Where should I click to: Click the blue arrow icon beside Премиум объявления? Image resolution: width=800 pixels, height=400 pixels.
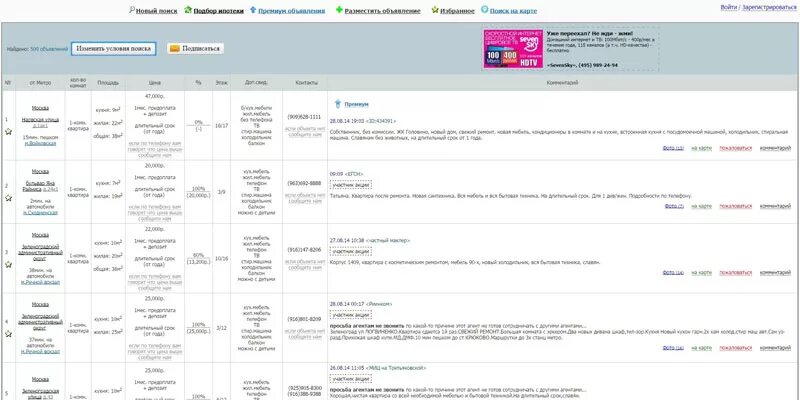coord(253,10)
